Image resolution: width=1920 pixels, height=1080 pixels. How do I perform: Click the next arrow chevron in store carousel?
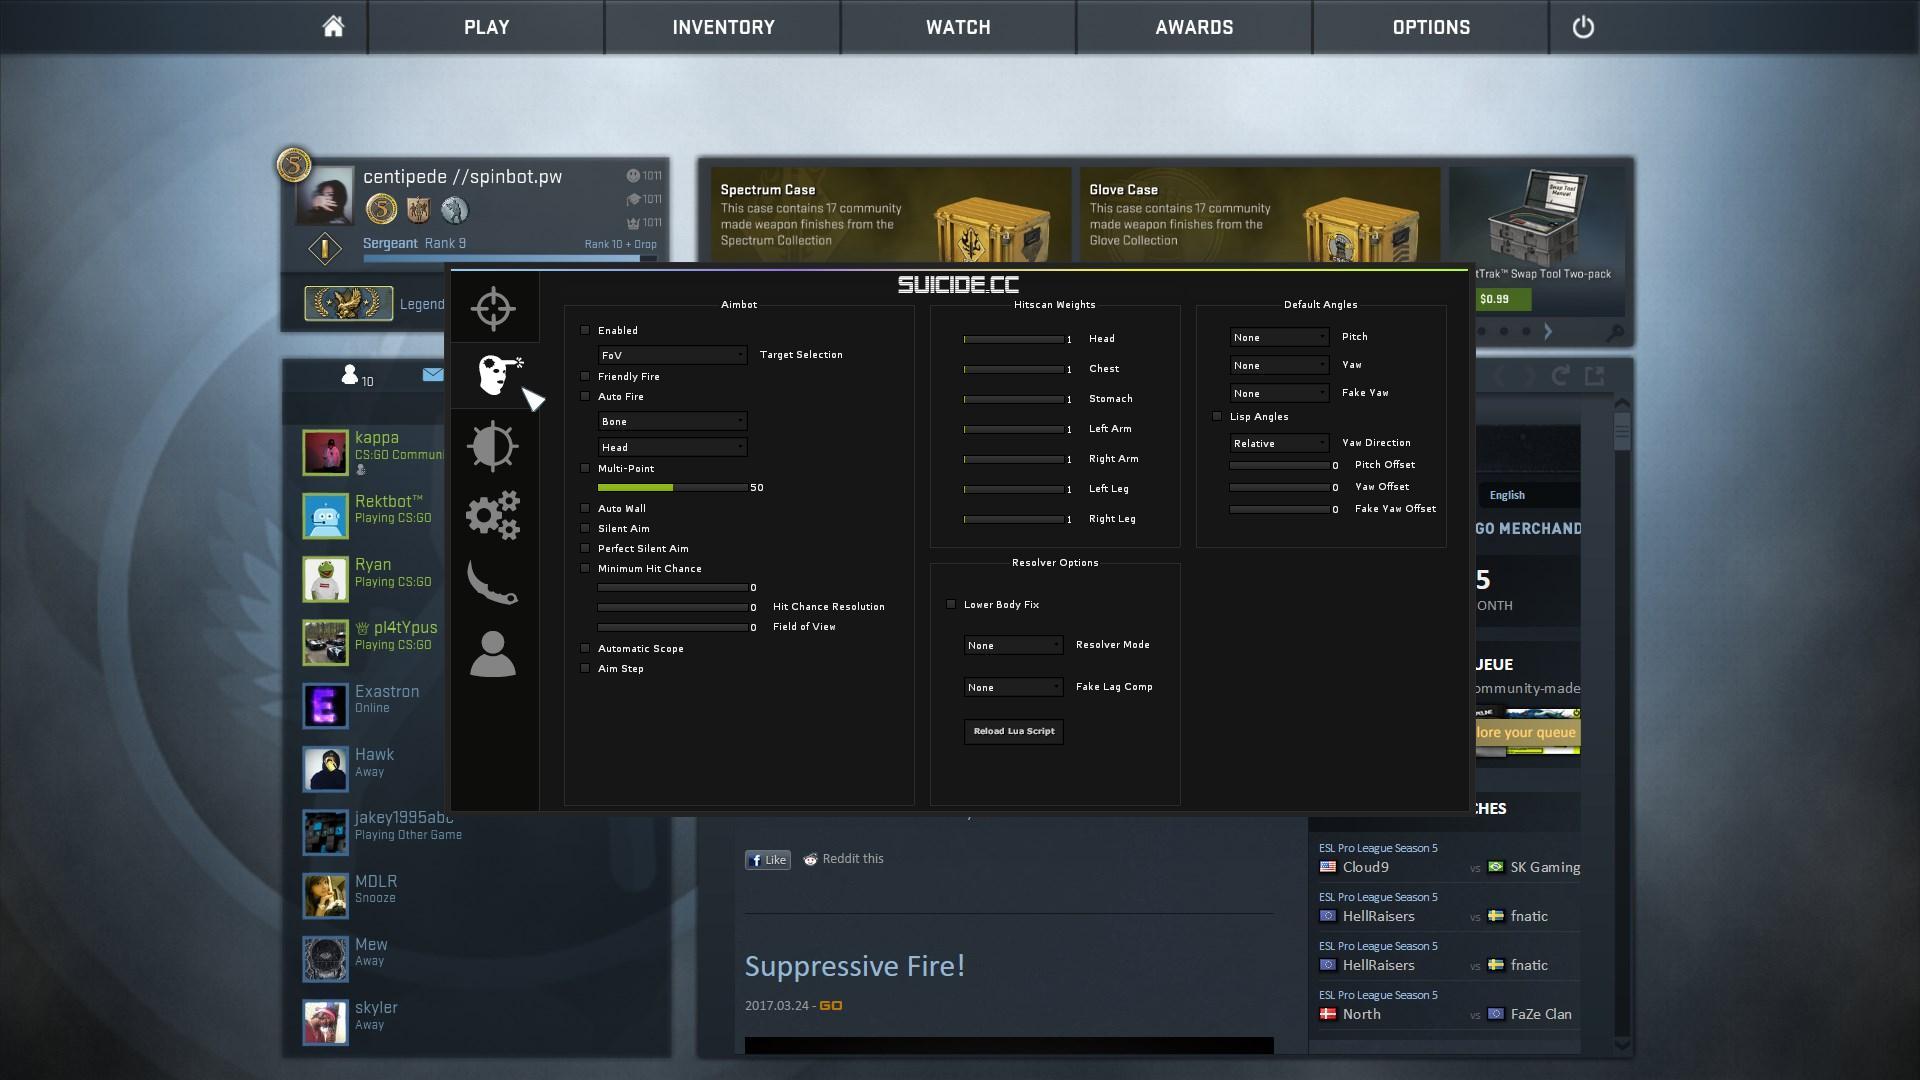(x=1548, y=331)
